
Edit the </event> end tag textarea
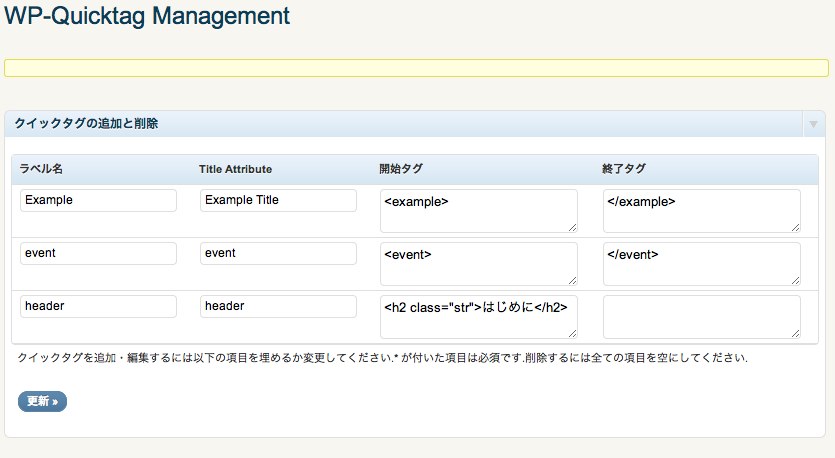(702, 264)
